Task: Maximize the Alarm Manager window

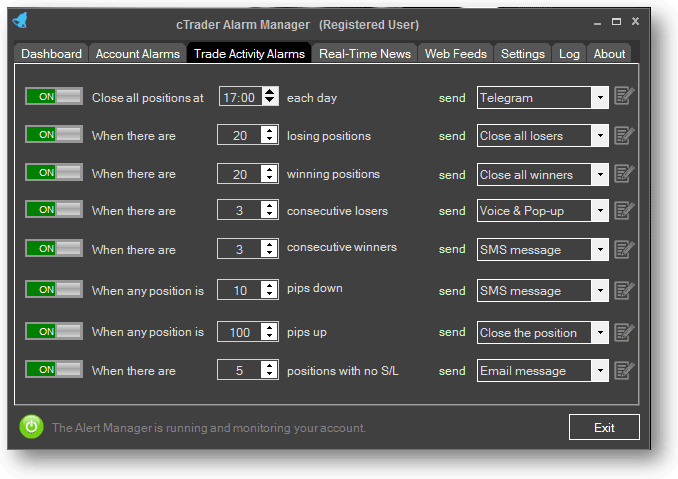Action: (616, 21)
